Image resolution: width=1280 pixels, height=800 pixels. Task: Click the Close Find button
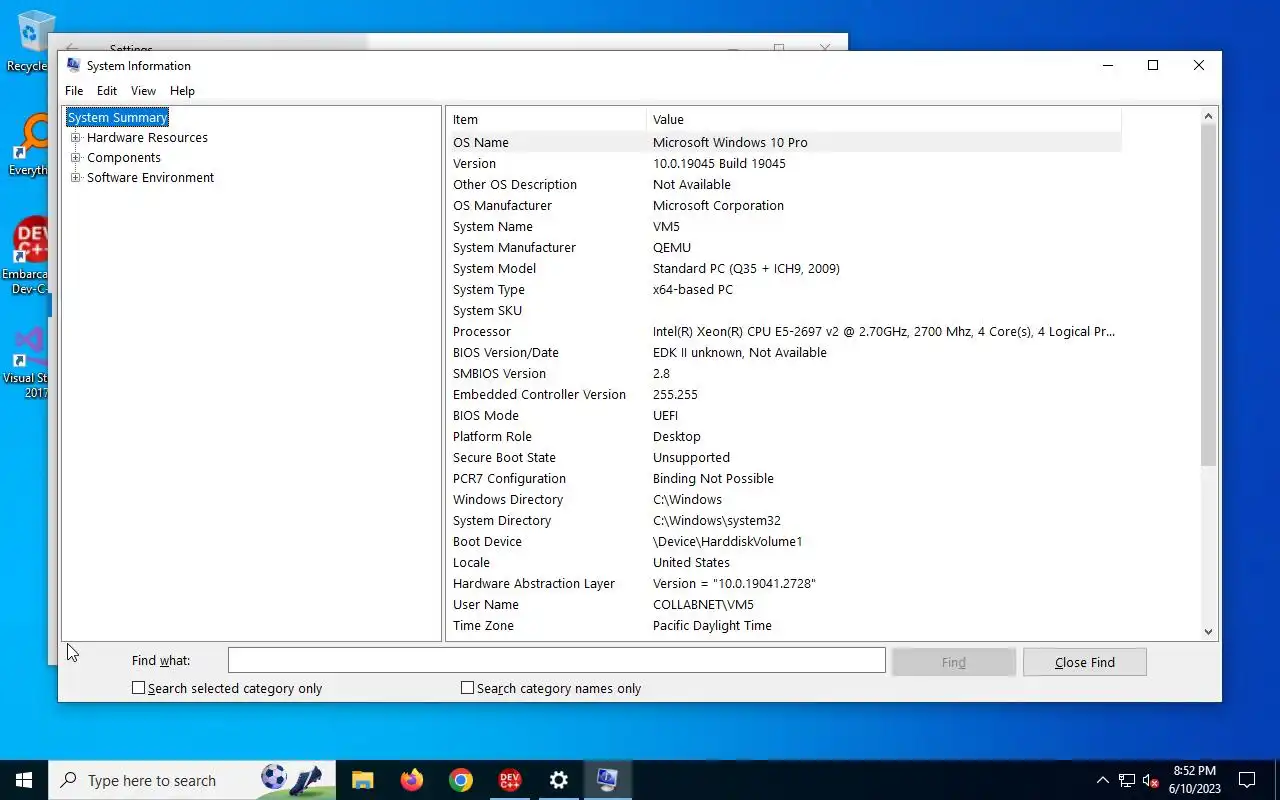click(1084, 662)
